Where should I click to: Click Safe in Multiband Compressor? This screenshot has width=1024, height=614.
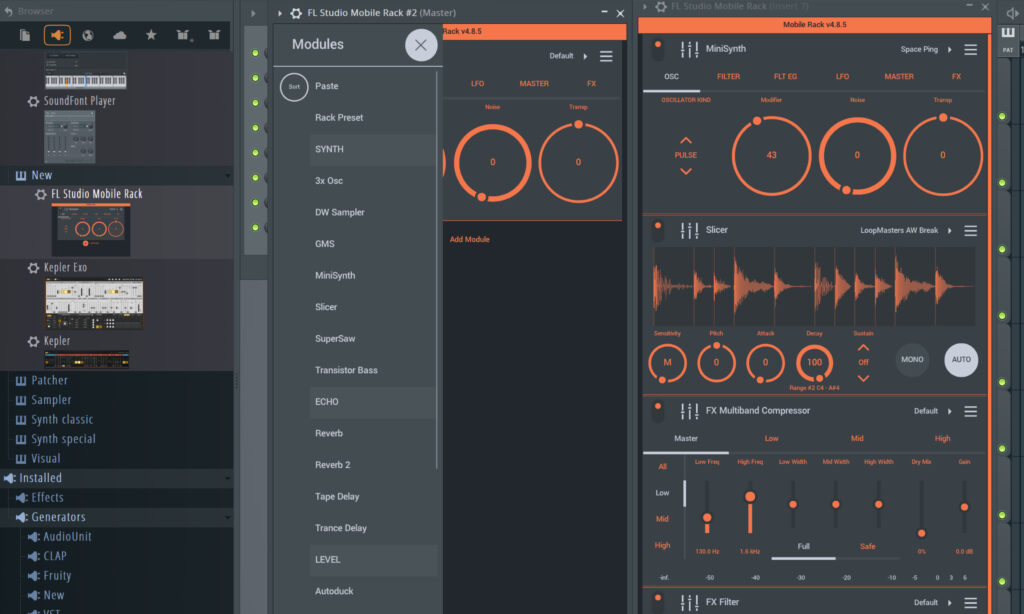(x=867, y=547)
